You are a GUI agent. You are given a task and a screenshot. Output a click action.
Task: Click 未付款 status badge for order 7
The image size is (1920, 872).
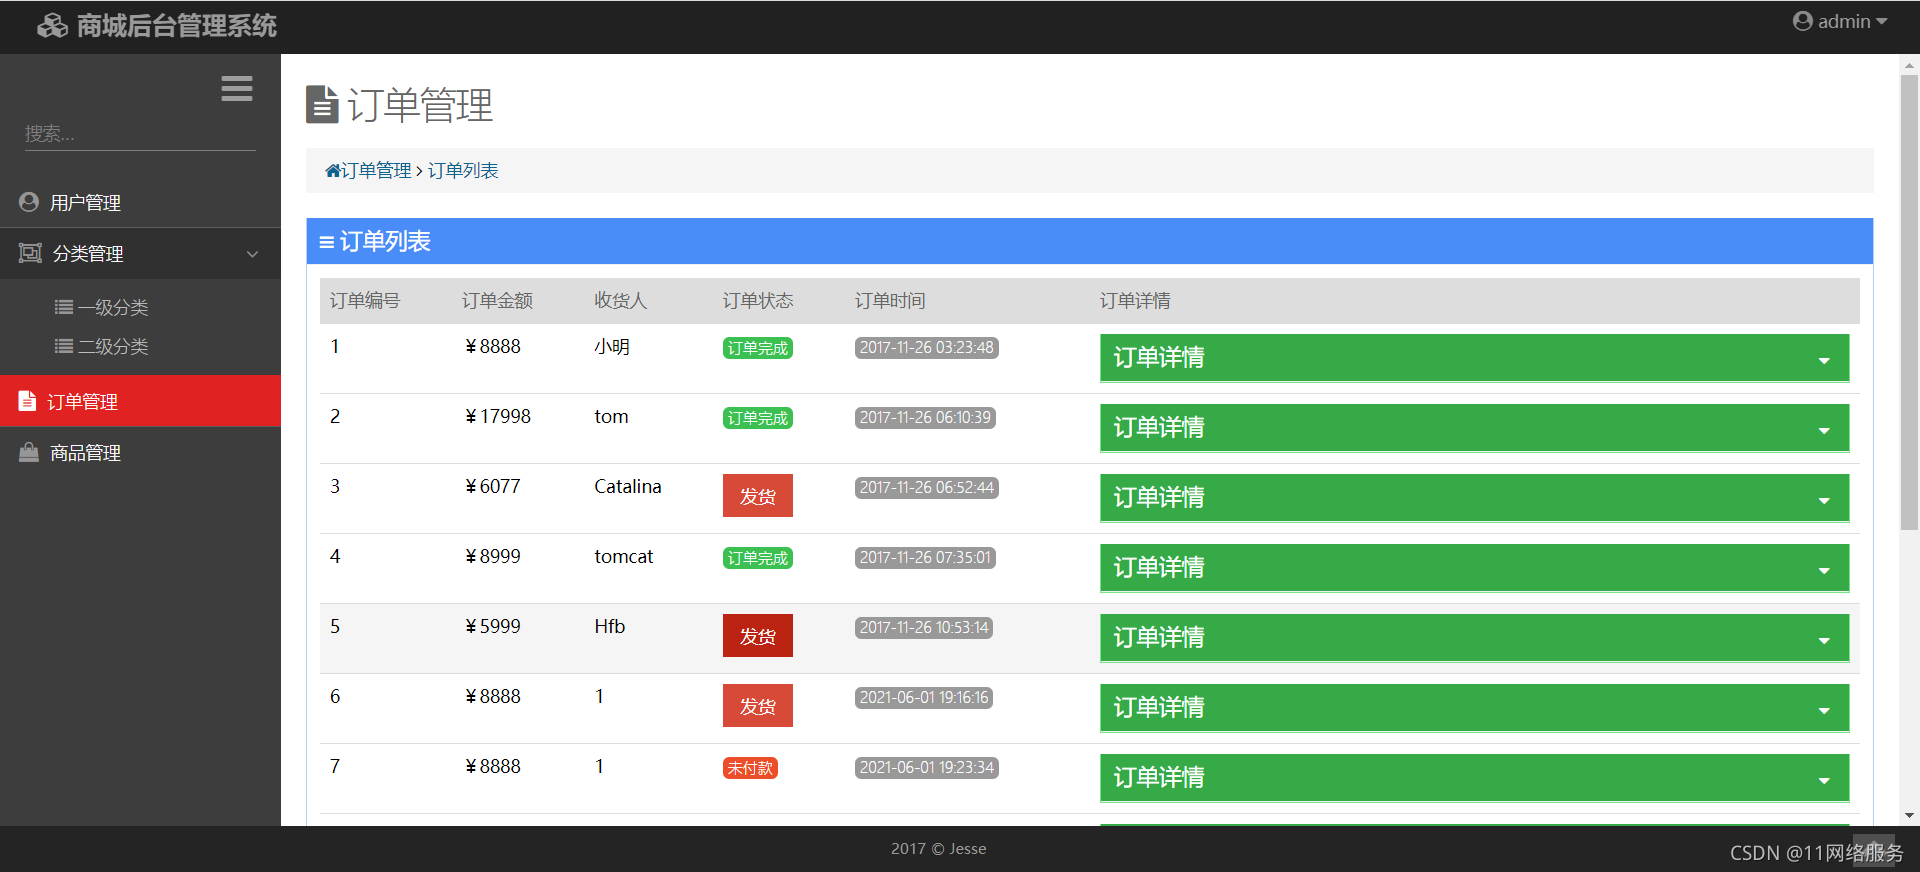click(750, 768)
